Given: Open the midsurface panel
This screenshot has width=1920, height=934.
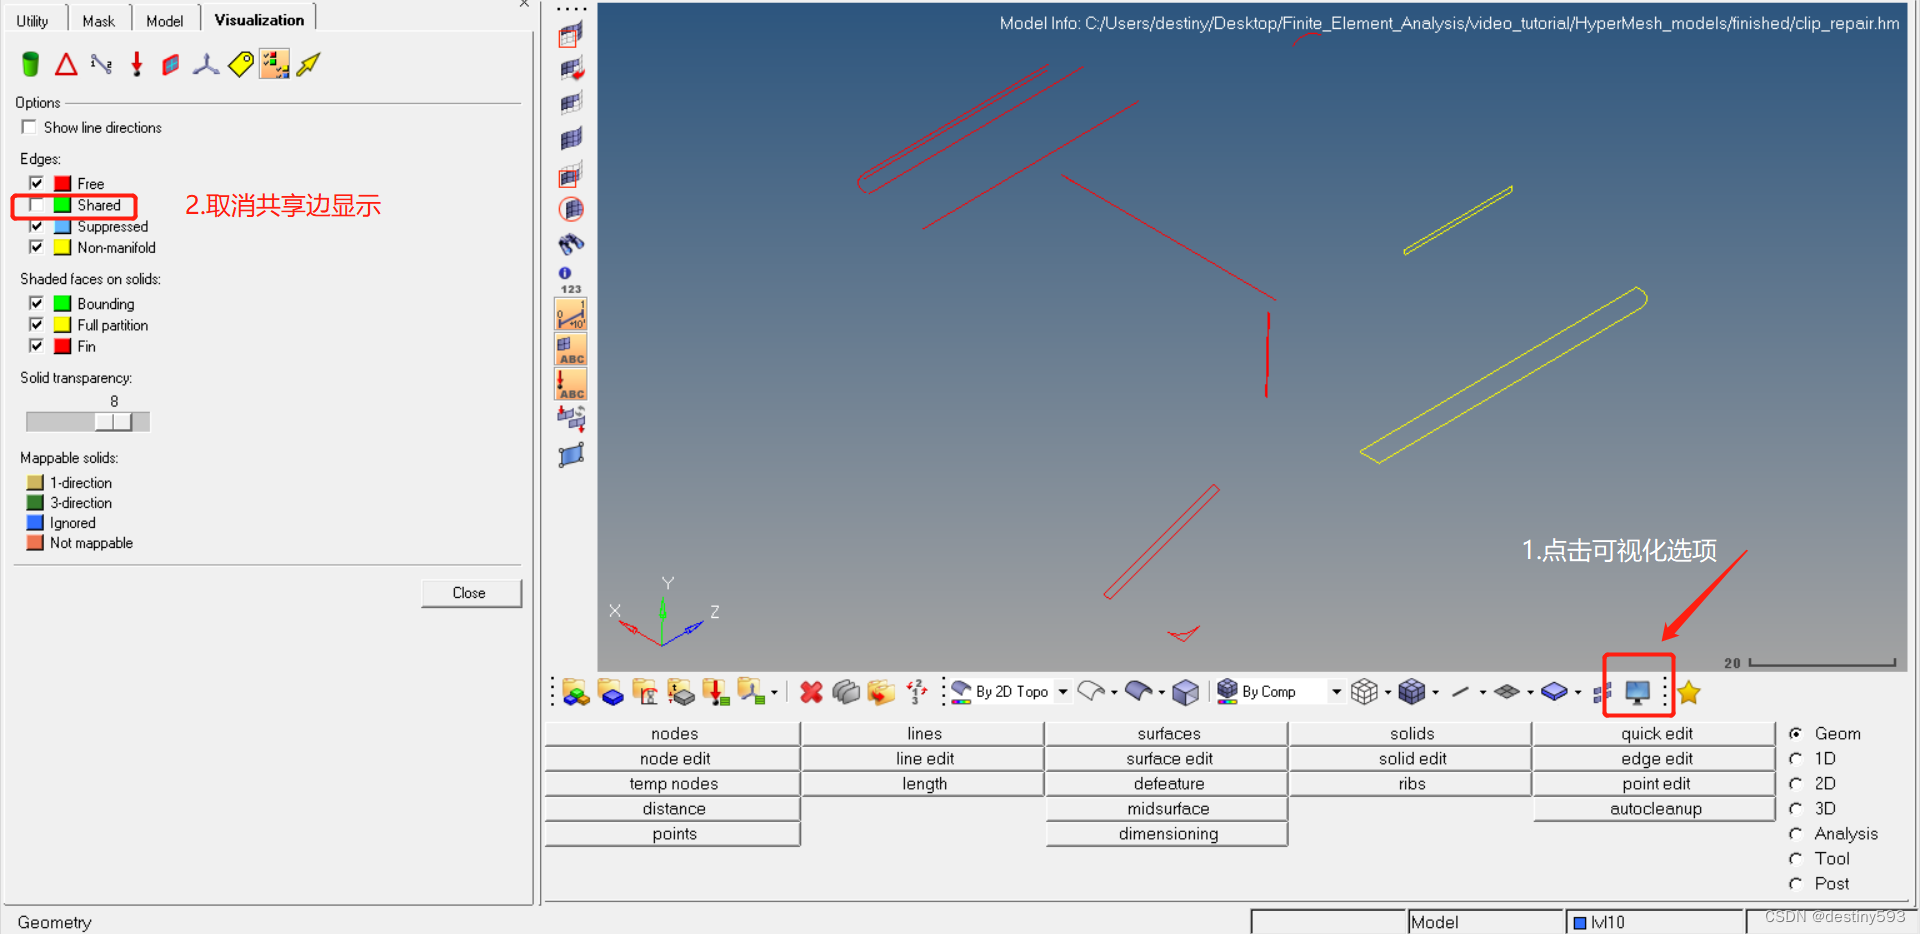Looking at the screenshot, I should pyautogui.click(x=1167, y=808).
